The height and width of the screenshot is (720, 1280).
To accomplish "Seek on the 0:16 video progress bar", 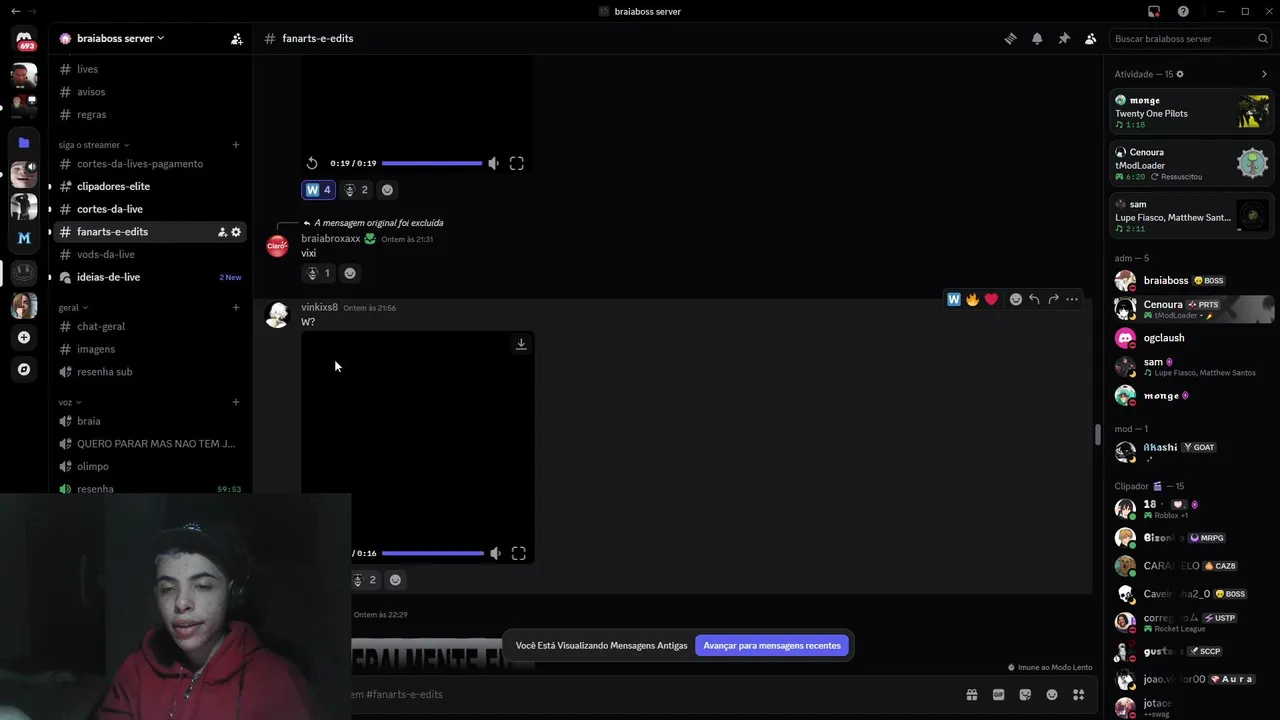I will pos(433,553).
